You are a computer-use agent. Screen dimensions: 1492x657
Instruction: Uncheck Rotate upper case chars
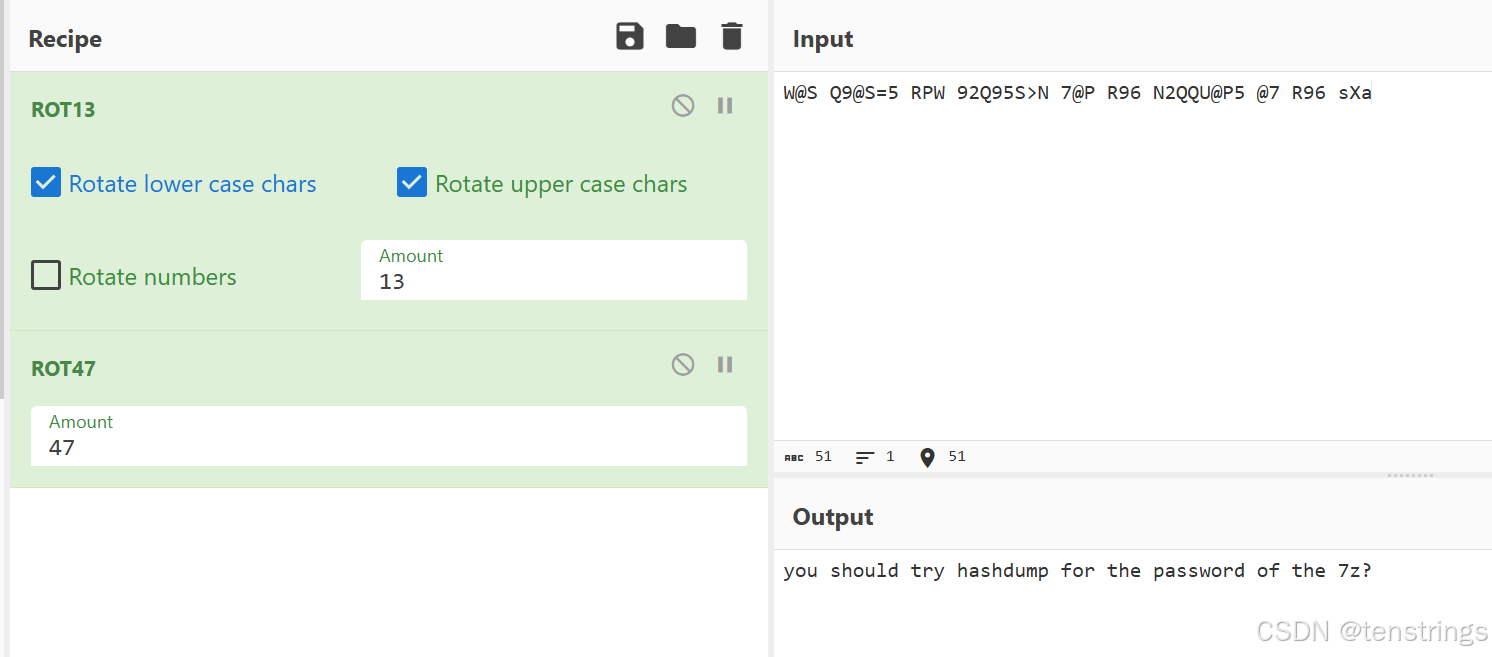coord(412,182)
